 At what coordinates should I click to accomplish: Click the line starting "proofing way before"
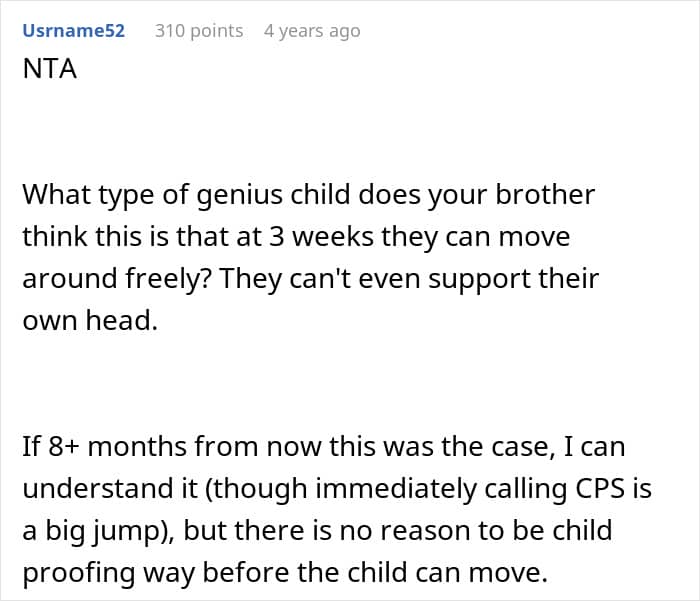(285, 573)
